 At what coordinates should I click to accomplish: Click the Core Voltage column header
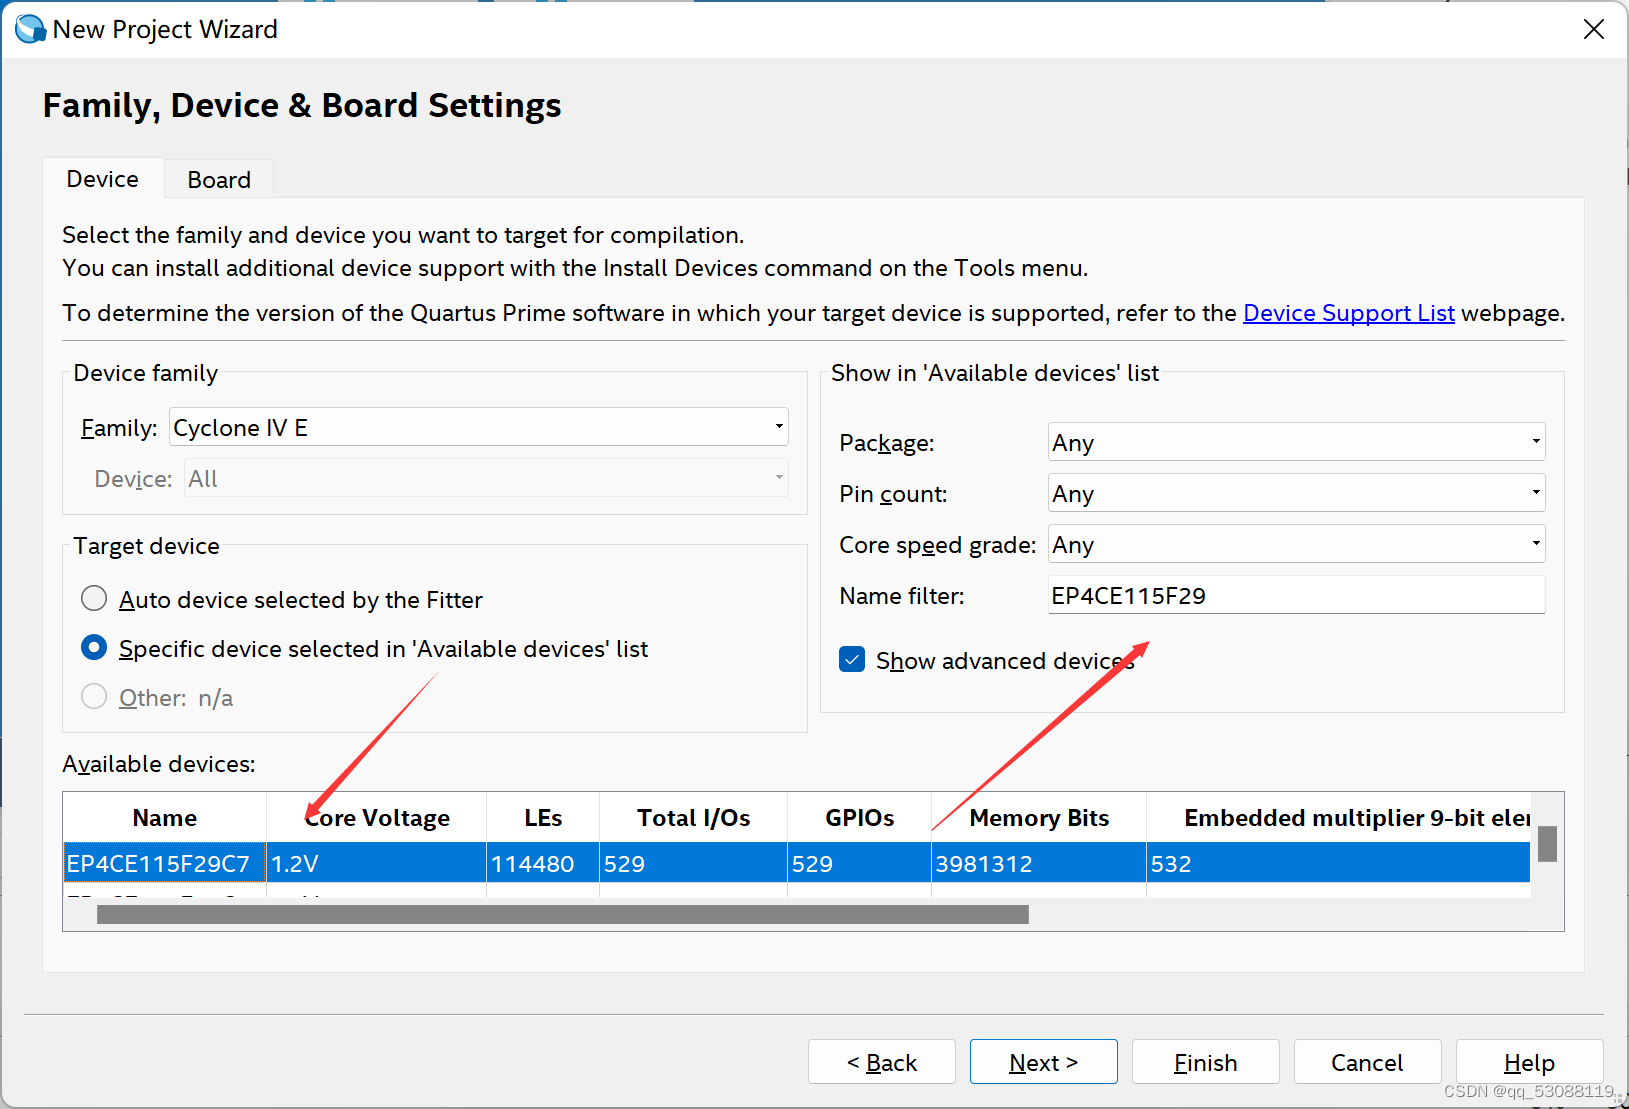377,818
